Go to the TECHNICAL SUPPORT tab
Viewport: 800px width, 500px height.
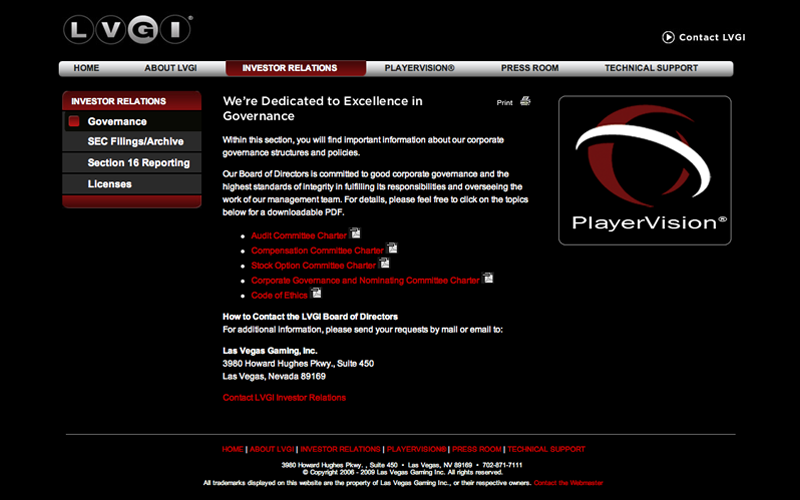[651, 68]
